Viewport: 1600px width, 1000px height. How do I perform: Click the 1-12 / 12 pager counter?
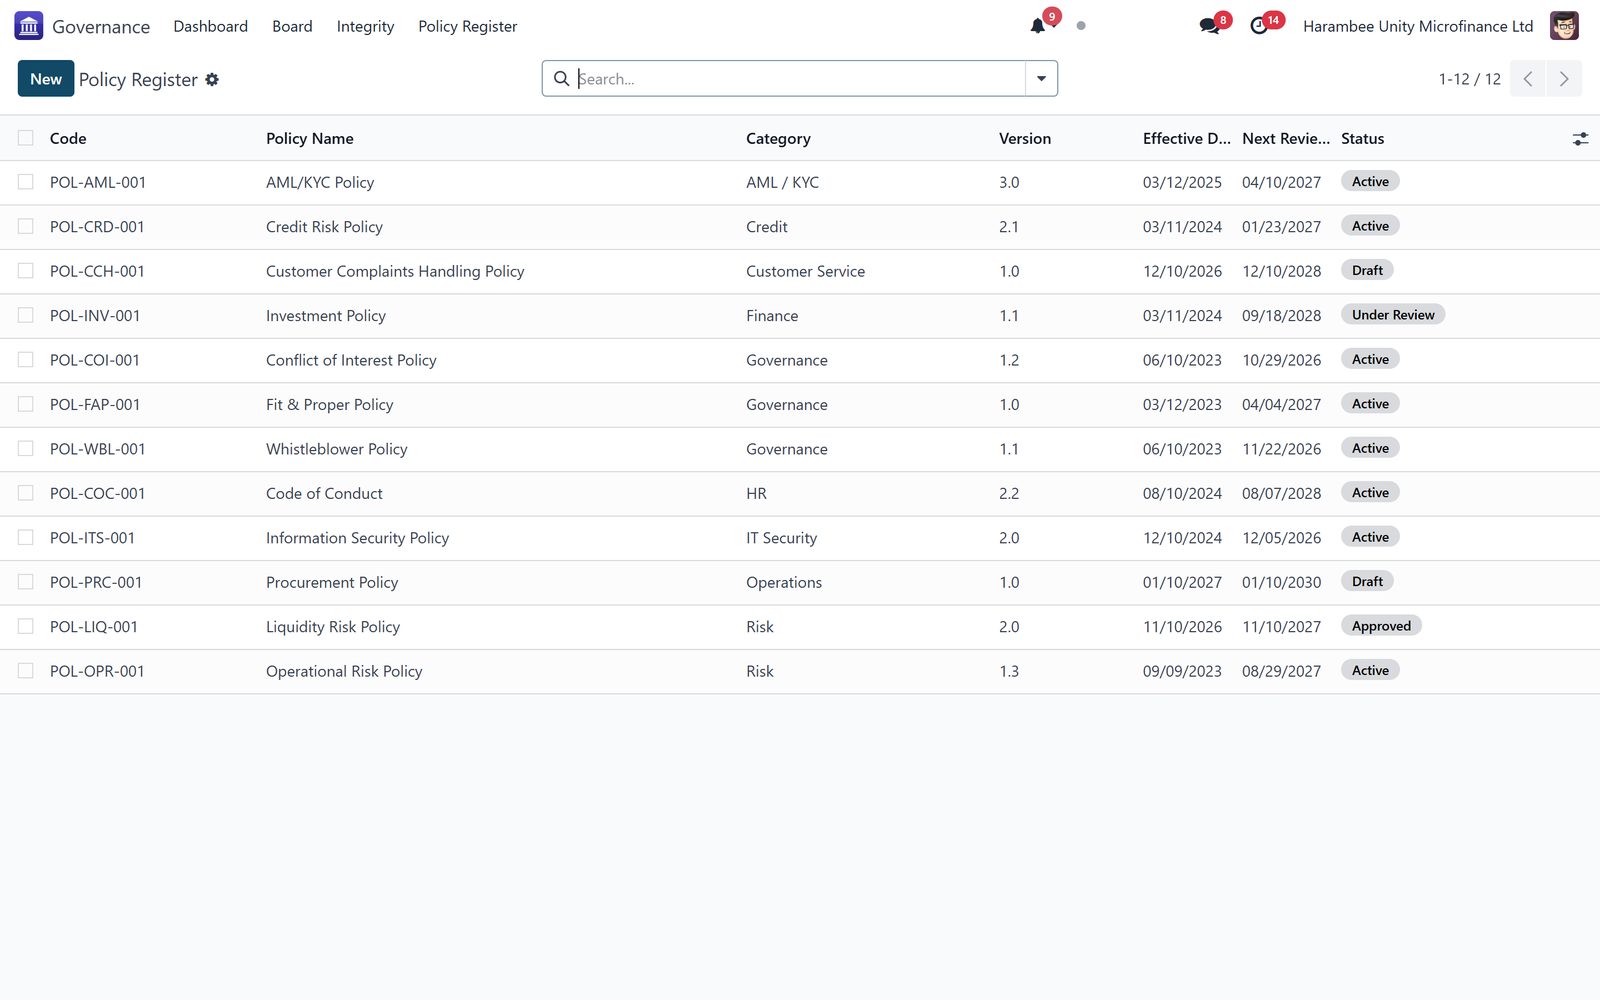(1469, 79)
